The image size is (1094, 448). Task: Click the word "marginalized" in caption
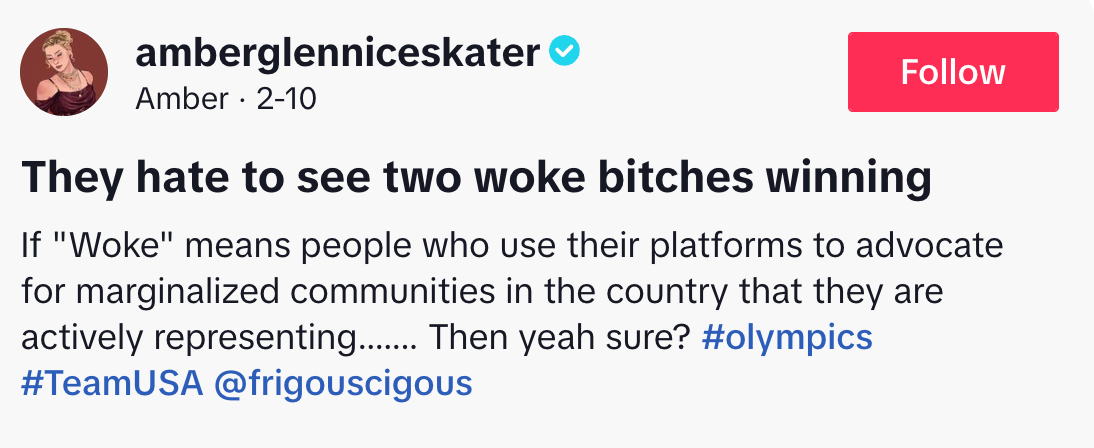(161, 292)
